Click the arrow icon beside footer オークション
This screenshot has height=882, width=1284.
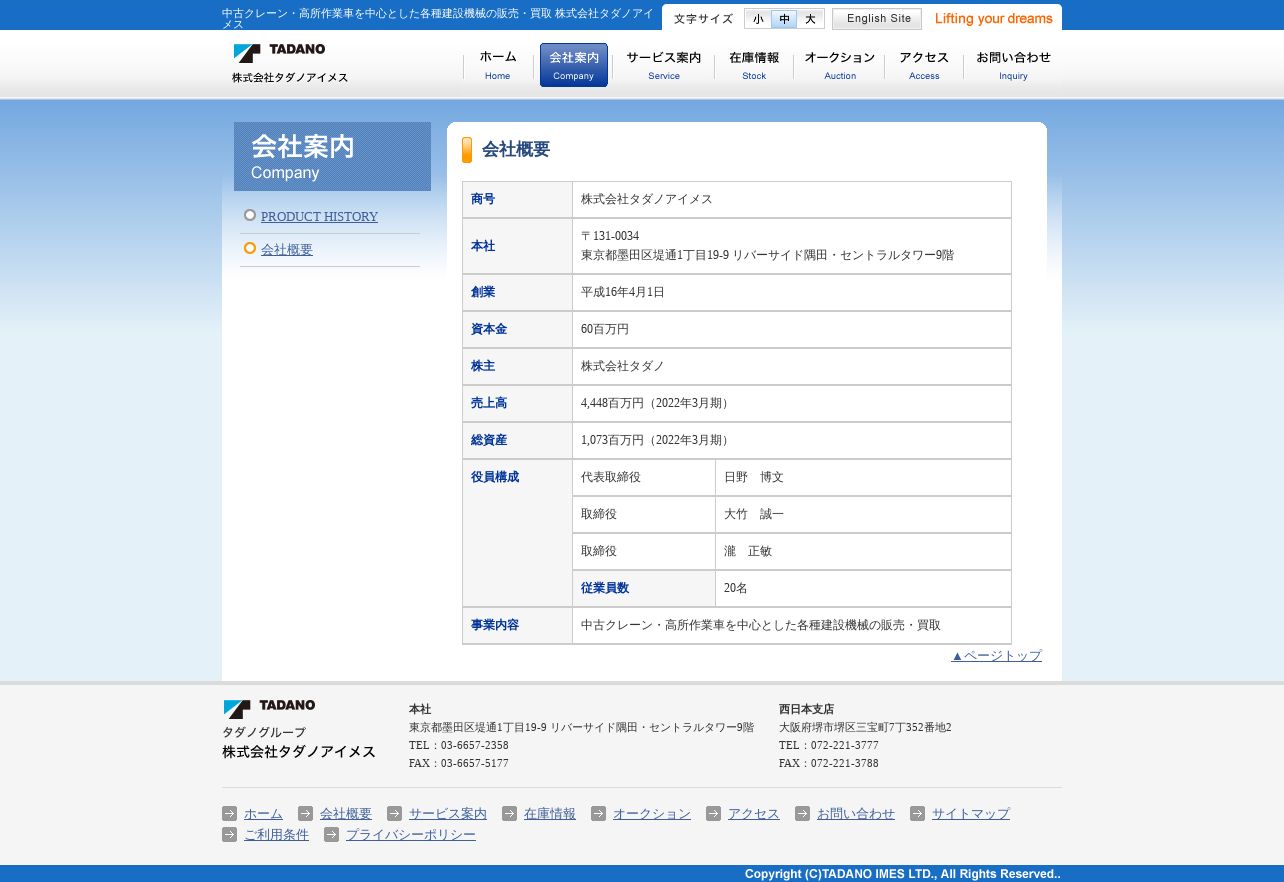tap(599, 814)
